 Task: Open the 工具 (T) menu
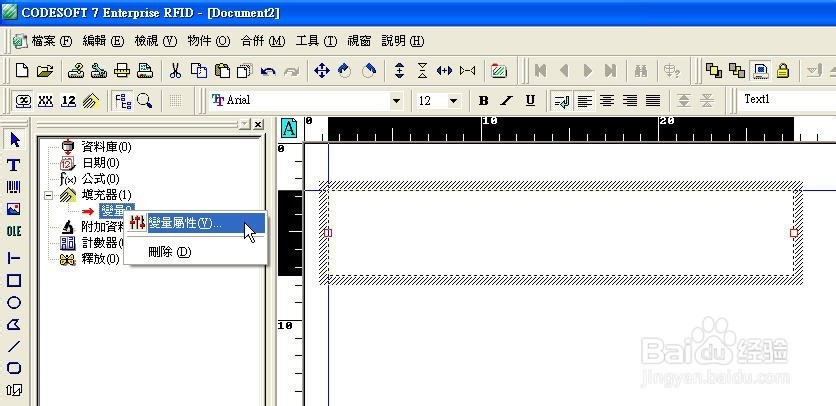(317, 41)
